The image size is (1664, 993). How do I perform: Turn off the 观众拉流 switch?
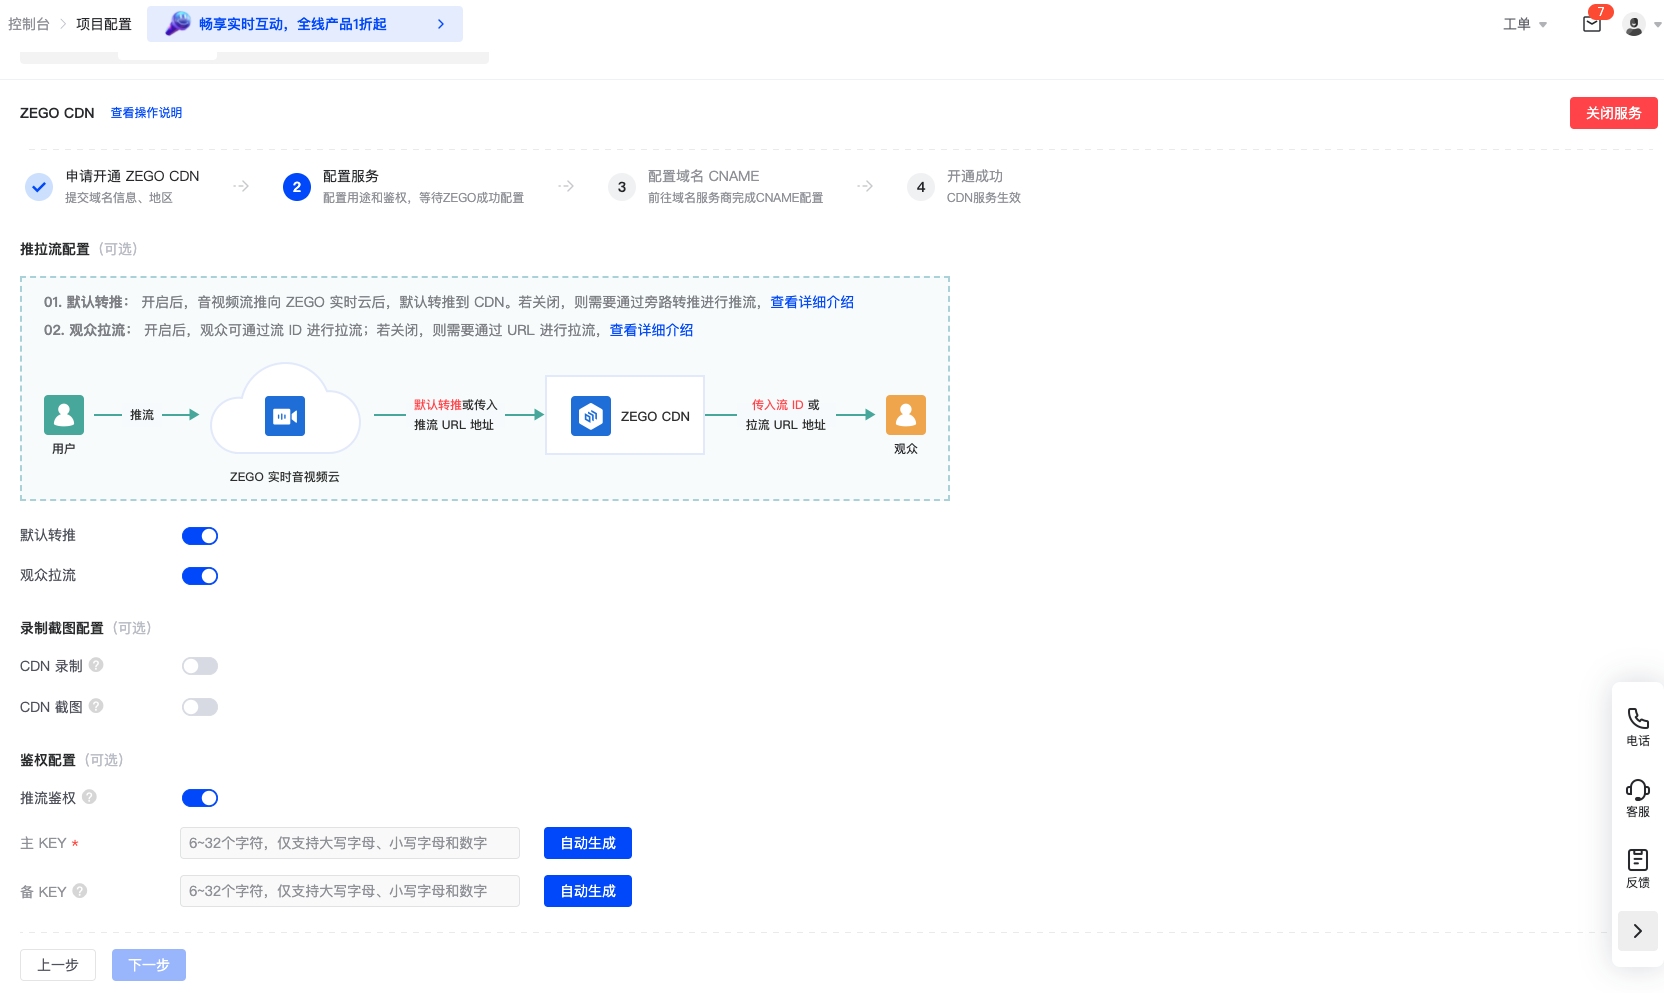click(x=200, y=576)
